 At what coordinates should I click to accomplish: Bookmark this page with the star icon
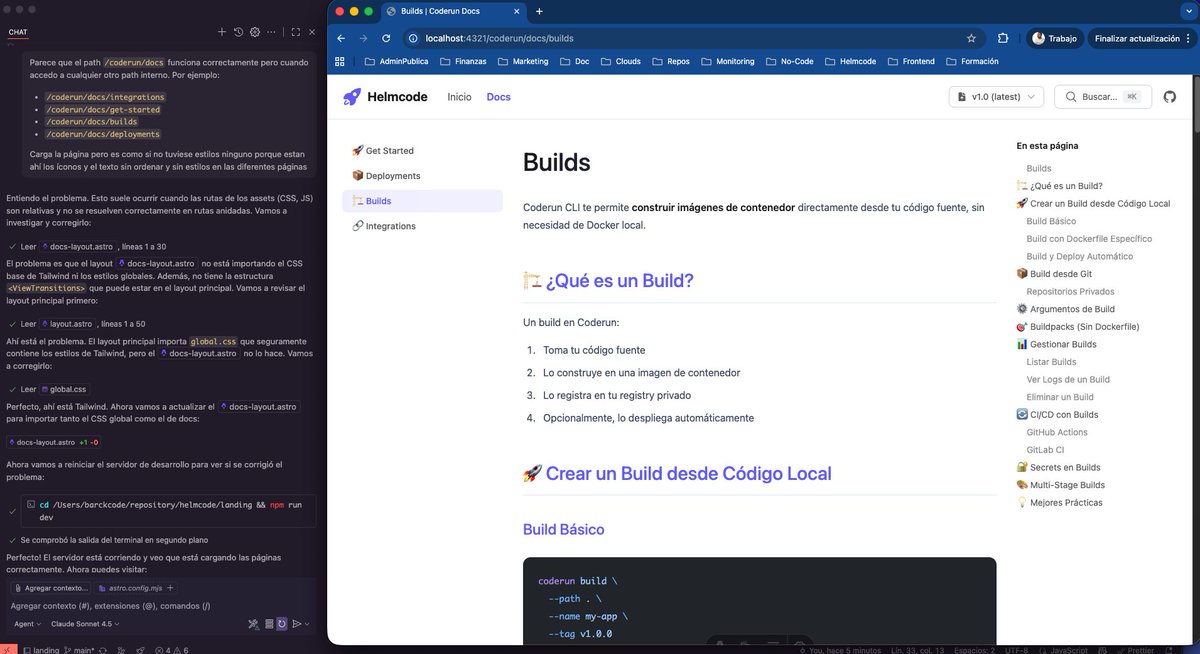971,38
